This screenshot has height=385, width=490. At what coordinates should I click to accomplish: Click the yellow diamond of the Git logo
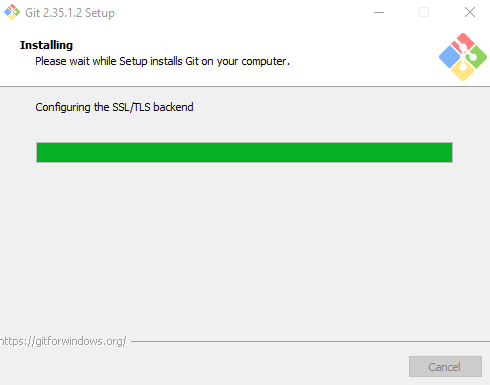click(463, 71)
